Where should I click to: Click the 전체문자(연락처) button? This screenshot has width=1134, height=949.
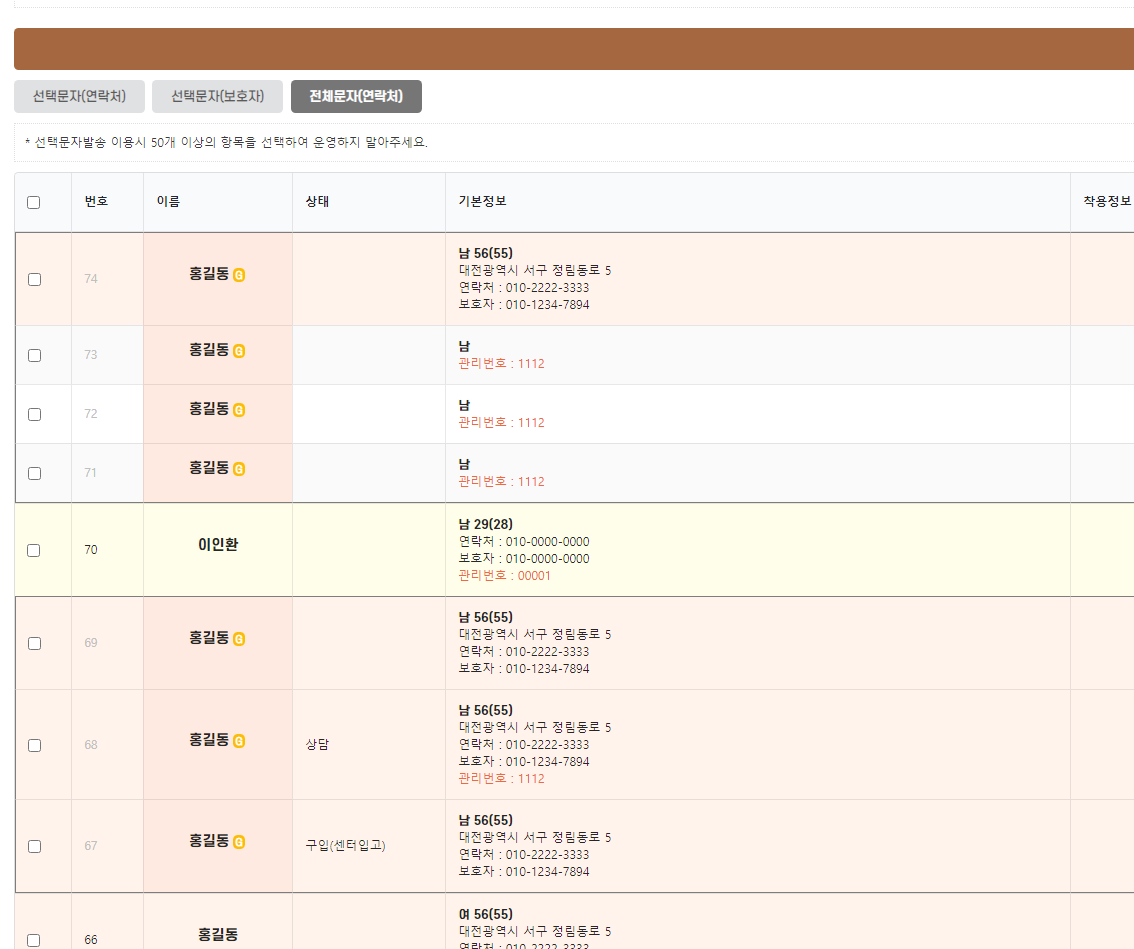coord(356,97)
